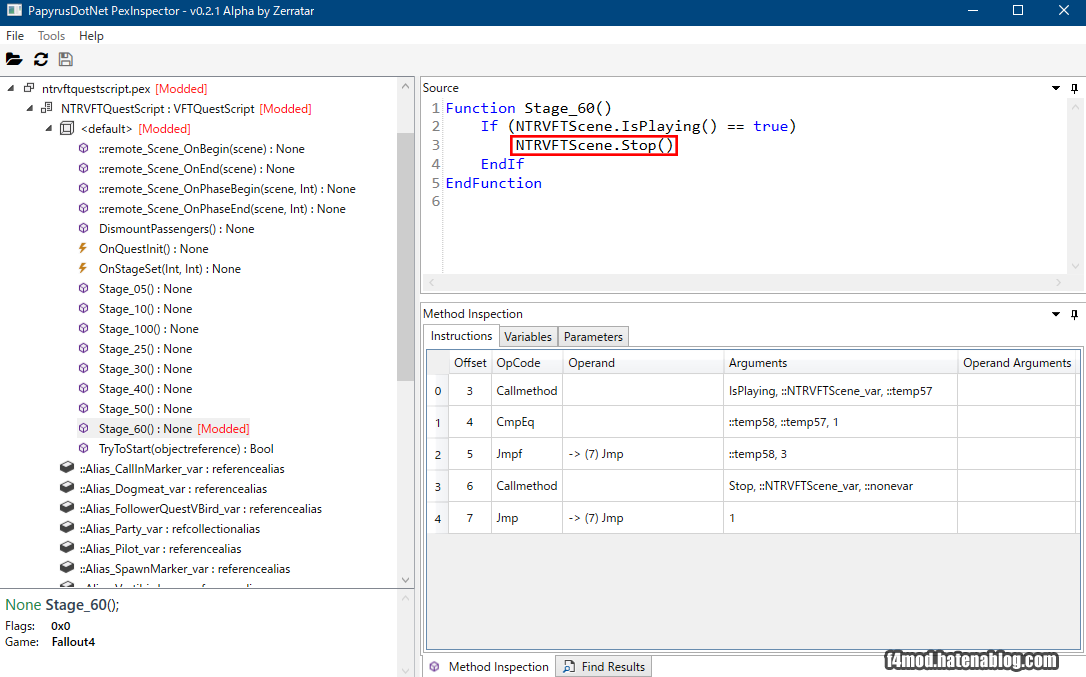Click method icon of ::remote_Scene_OnPhaseEnd
Screen dimensions: 1086x677
(x=84, y=208)
